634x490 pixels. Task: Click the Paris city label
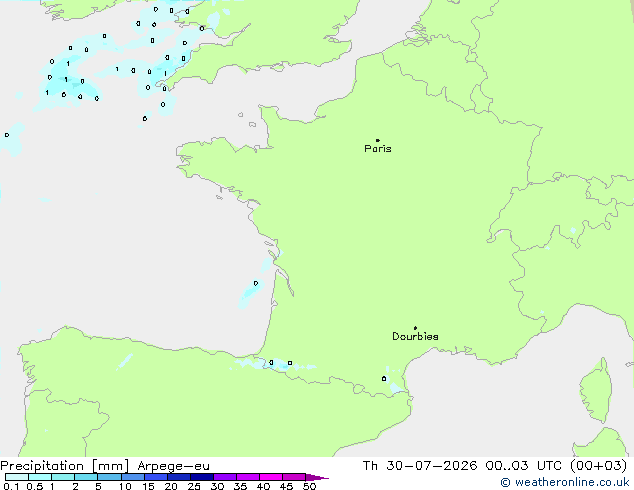(x=378, y=149)
